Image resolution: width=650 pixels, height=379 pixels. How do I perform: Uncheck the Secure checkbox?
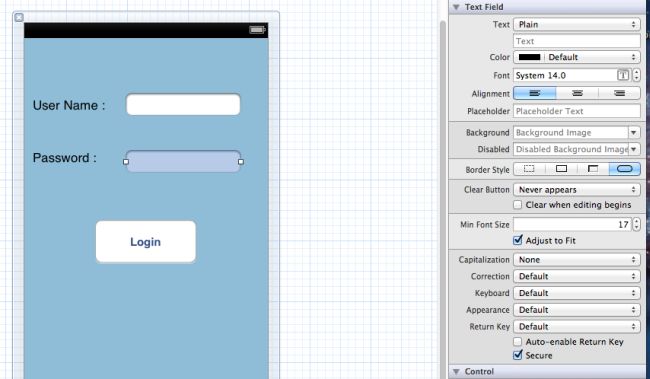(517, 355)
